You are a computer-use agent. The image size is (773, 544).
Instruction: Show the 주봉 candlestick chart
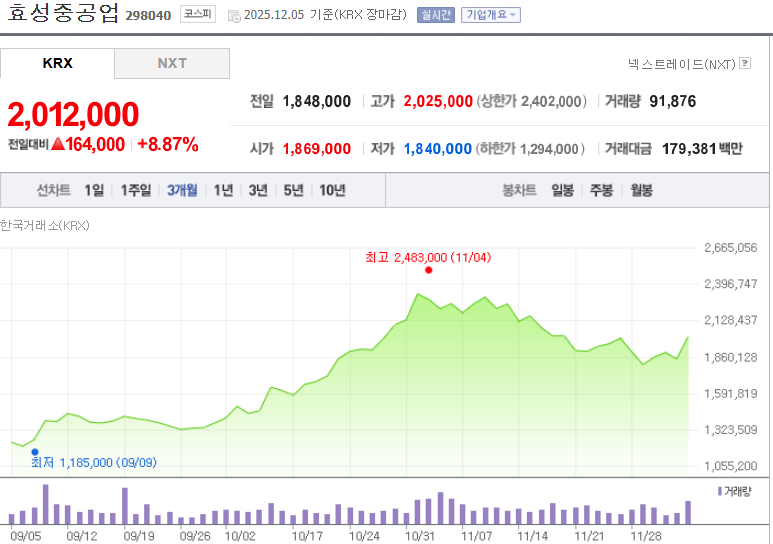(x=601, y=190)
